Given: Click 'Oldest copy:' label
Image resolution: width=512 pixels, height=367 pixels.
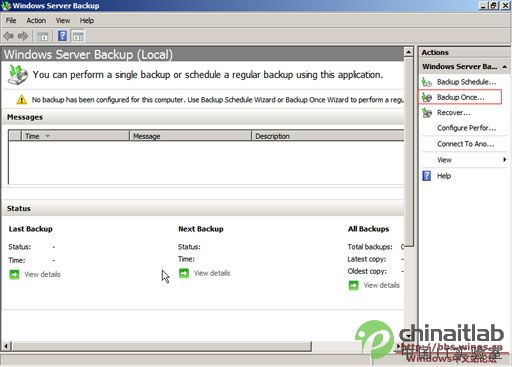Looking at the screenshot, I should coord(367,271).
